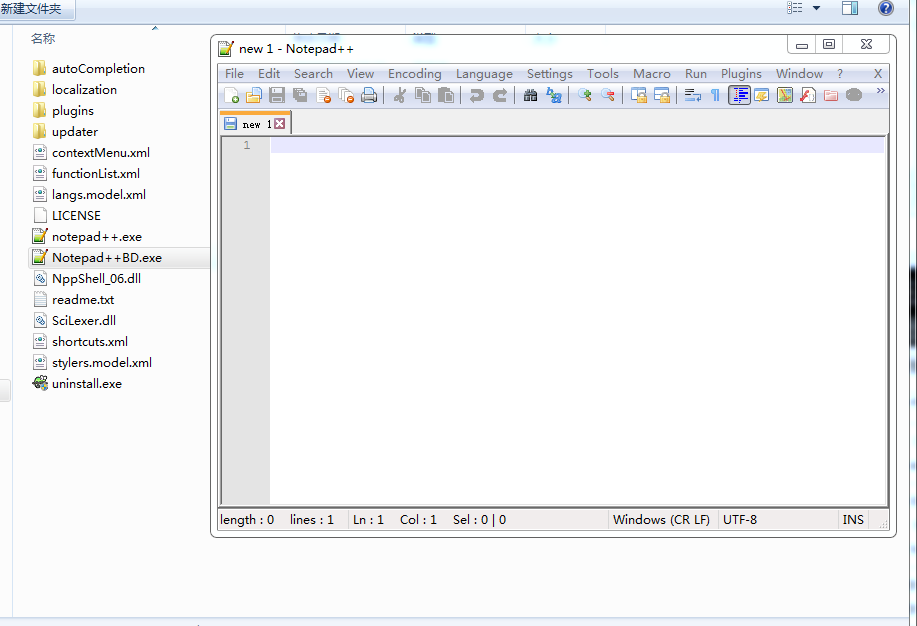Viewport: 917px width, 626px height.
Task: Click the Cut scissors icon
Action: coord(400,95)
